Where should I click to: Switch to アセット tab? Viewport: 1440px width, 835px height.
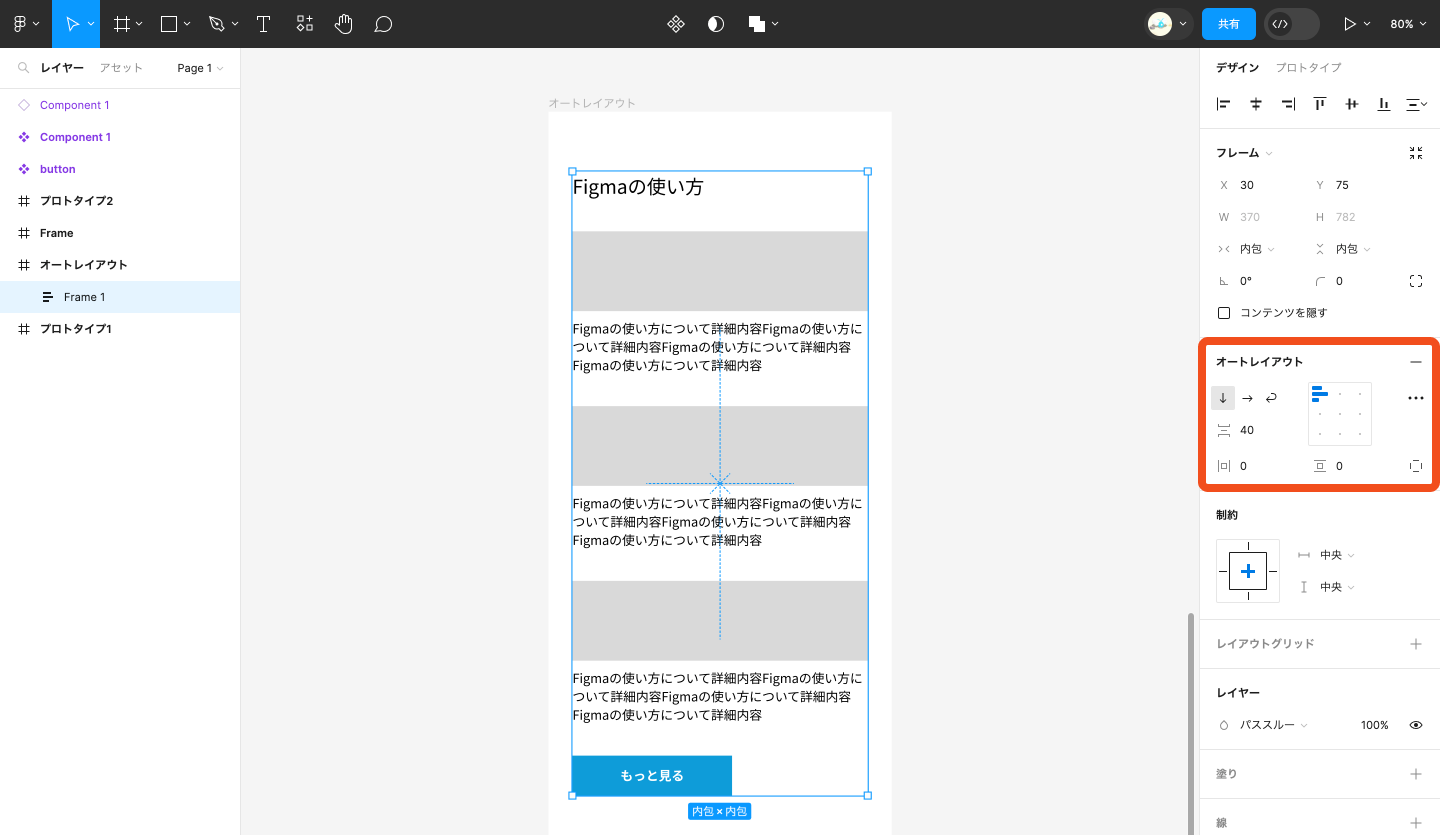click(x=121, y=68)
